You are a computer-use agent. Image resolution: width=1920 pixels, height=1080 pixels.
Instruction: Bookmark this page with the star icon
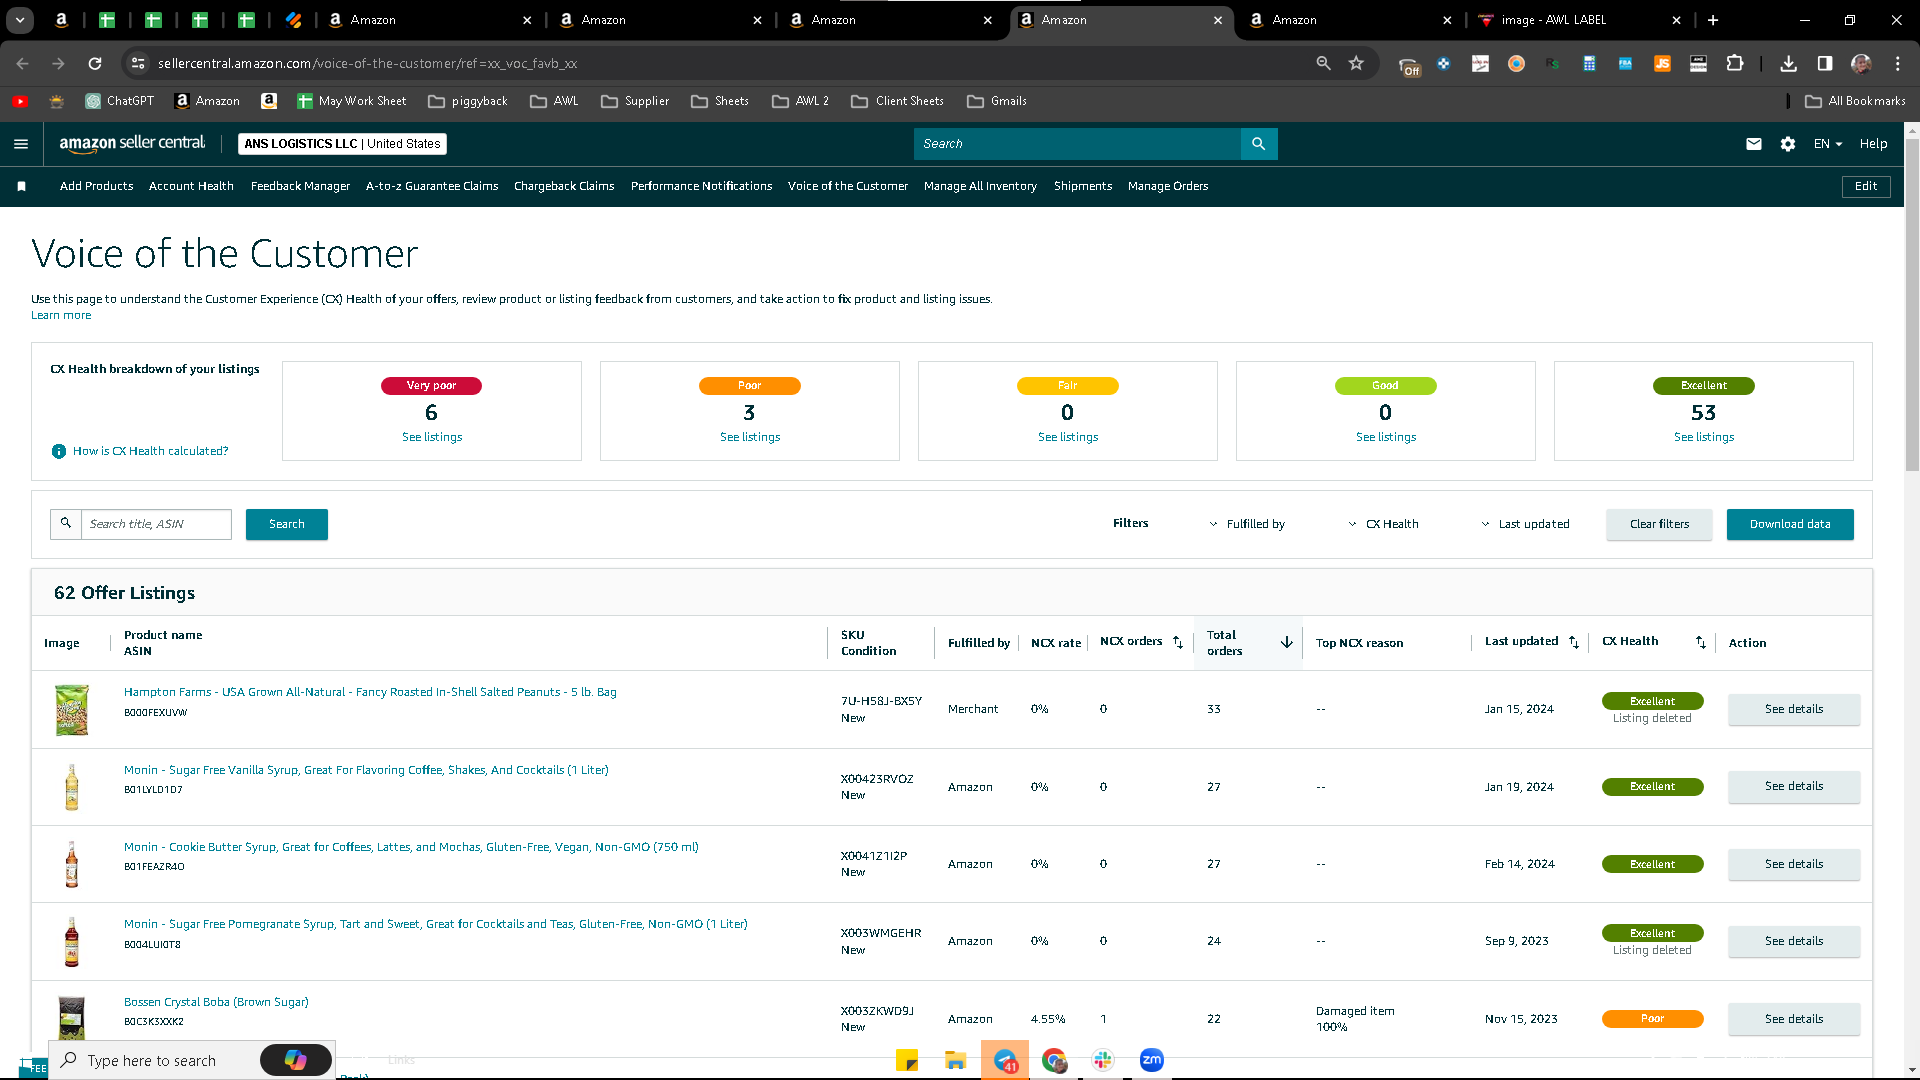[1356, 63]
